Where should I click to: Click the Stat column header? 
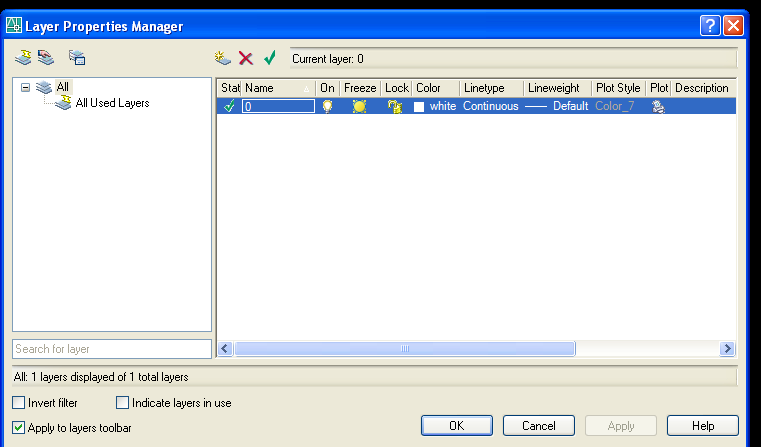tap(229, 88)
